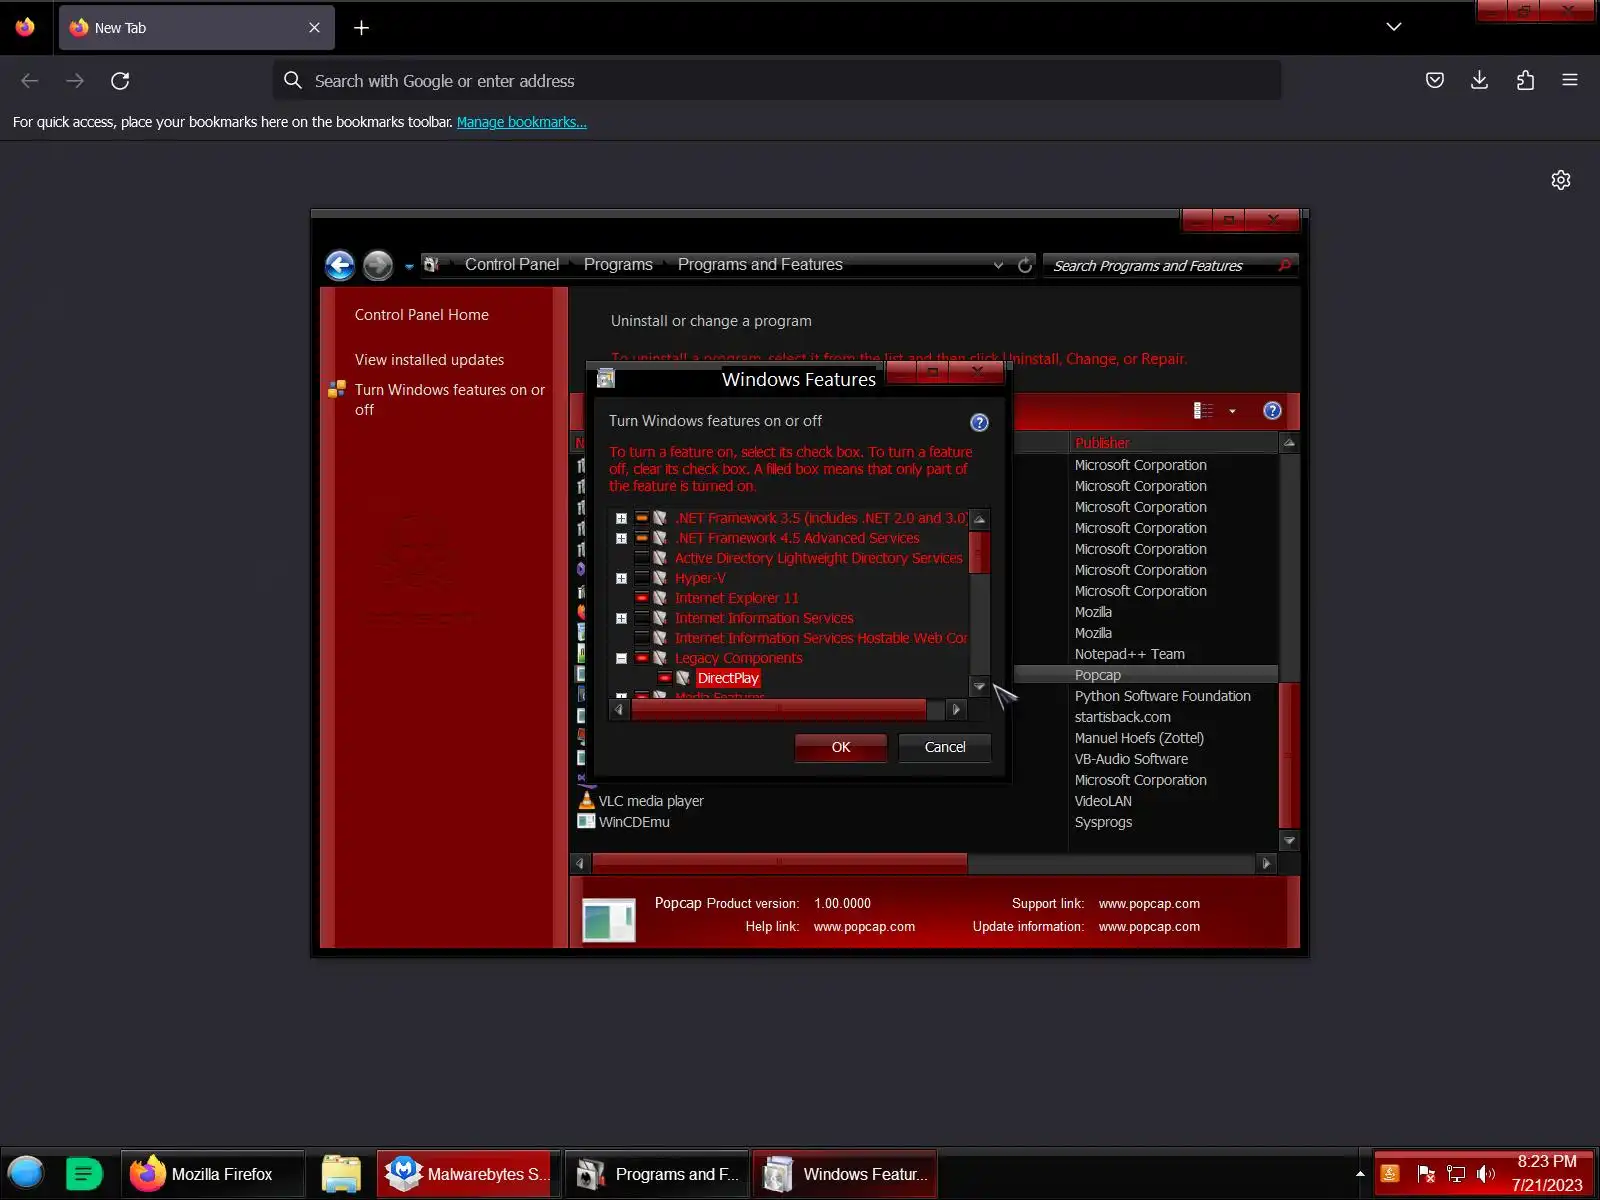This screenshot has width=1600, height=1200.
Task: Open the Firefox application menu
Action: tap(1570, 81)
